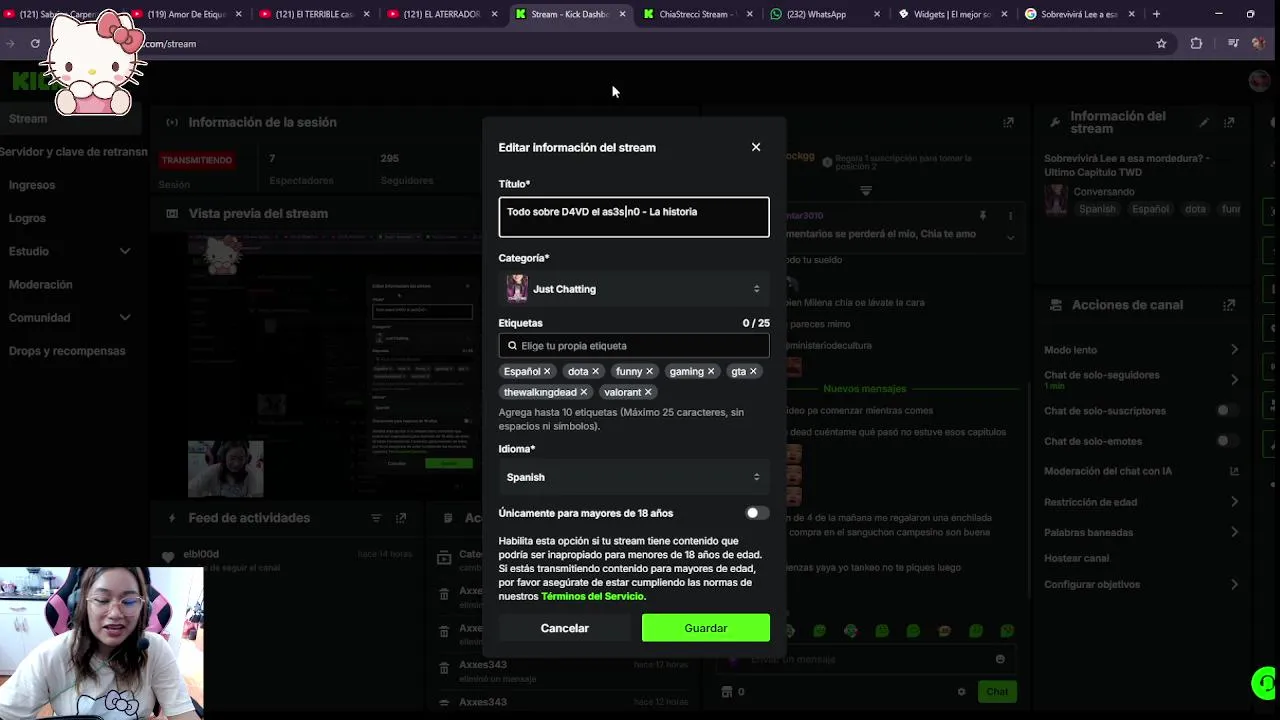Remove the funny tag

point(649,371)
